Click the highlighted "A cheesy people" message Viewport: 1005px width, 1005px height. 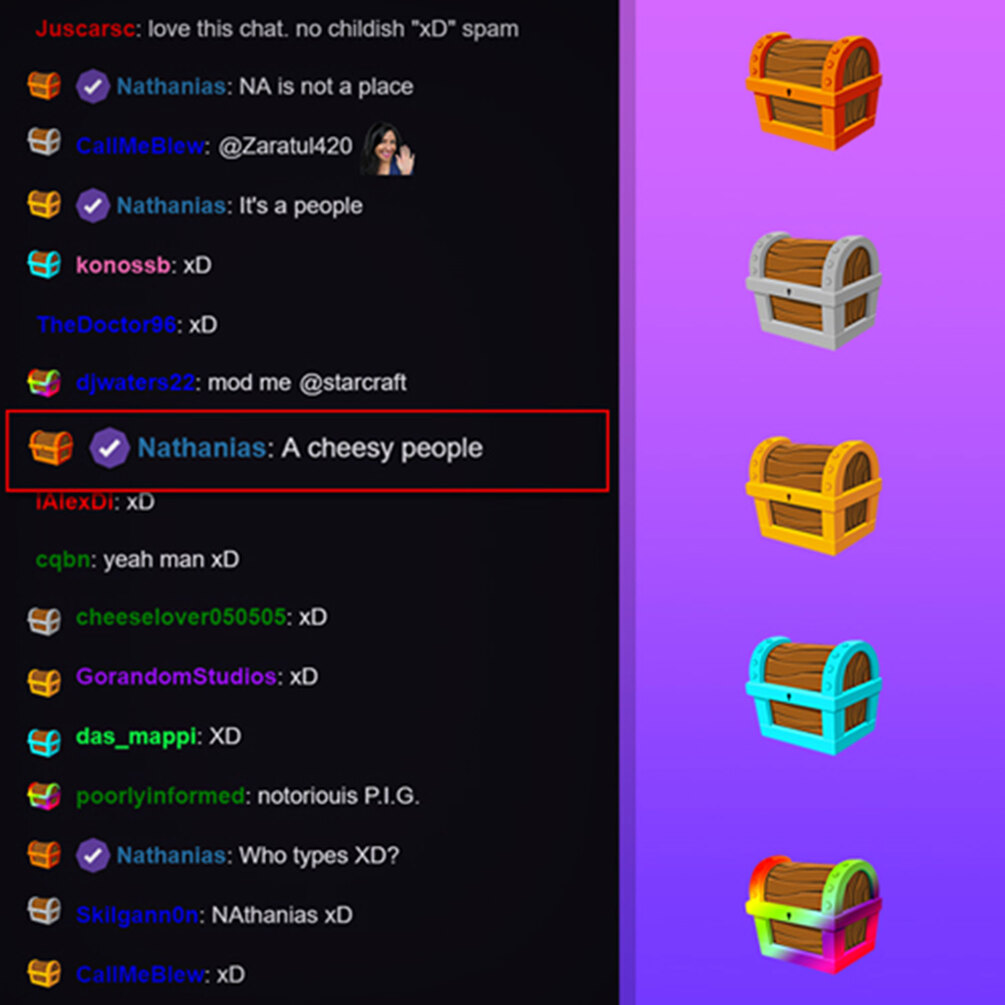[307, 451]
